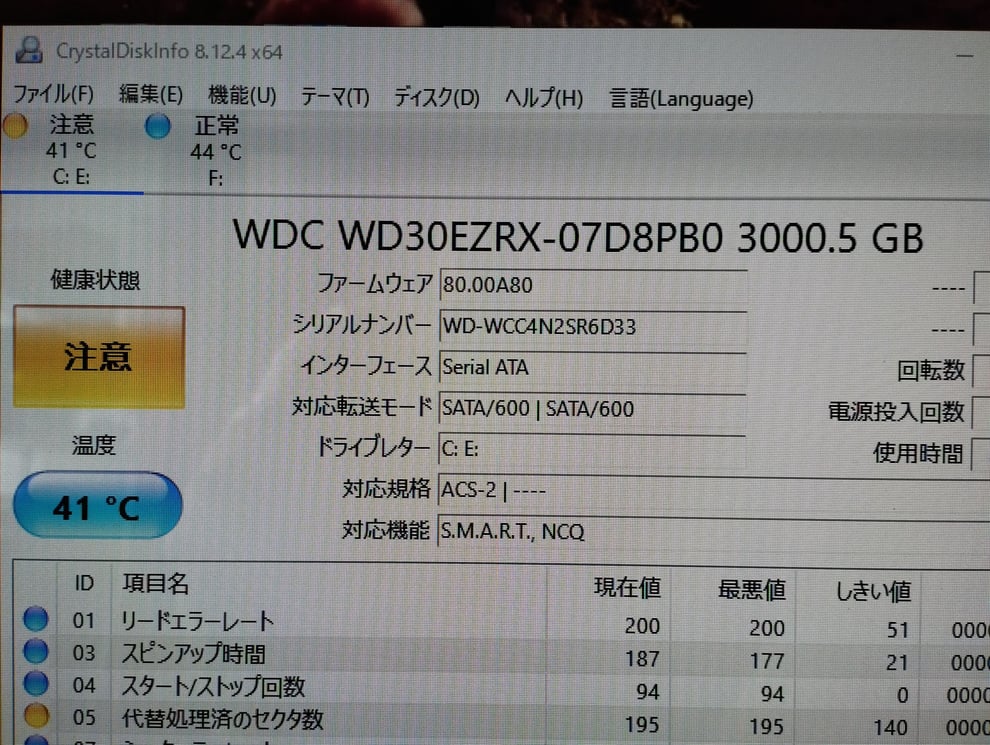Click the blue 41 °C temperature button

click(97, 506)
